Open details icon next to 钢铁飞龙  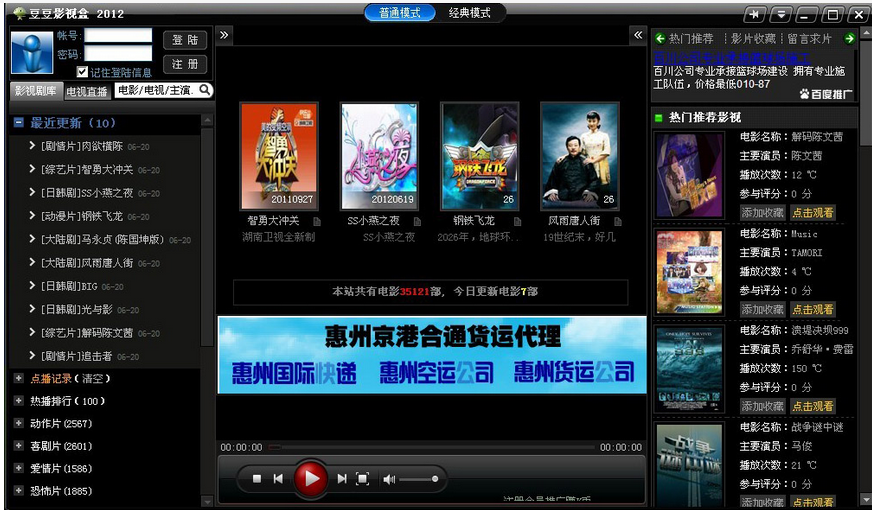518,221
